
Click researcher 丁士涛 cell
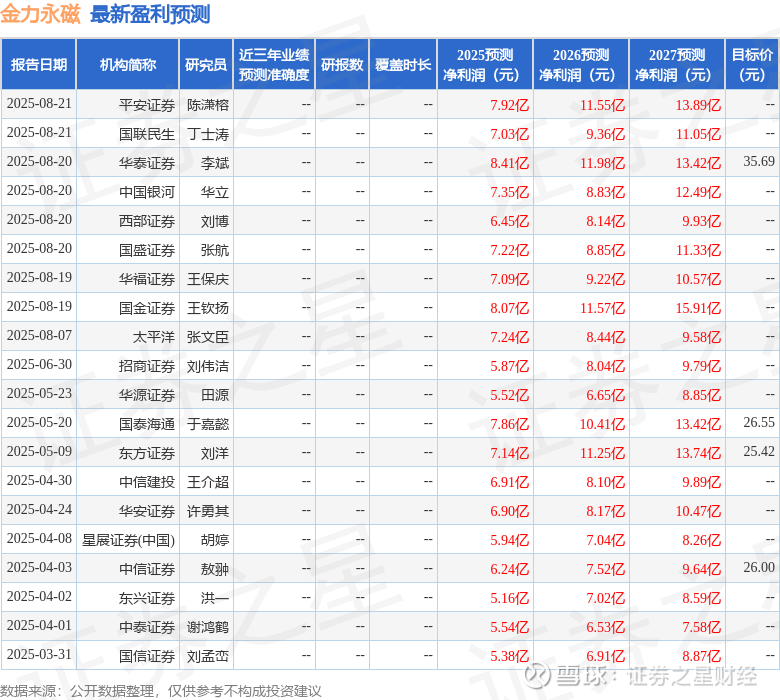point(208,134)
